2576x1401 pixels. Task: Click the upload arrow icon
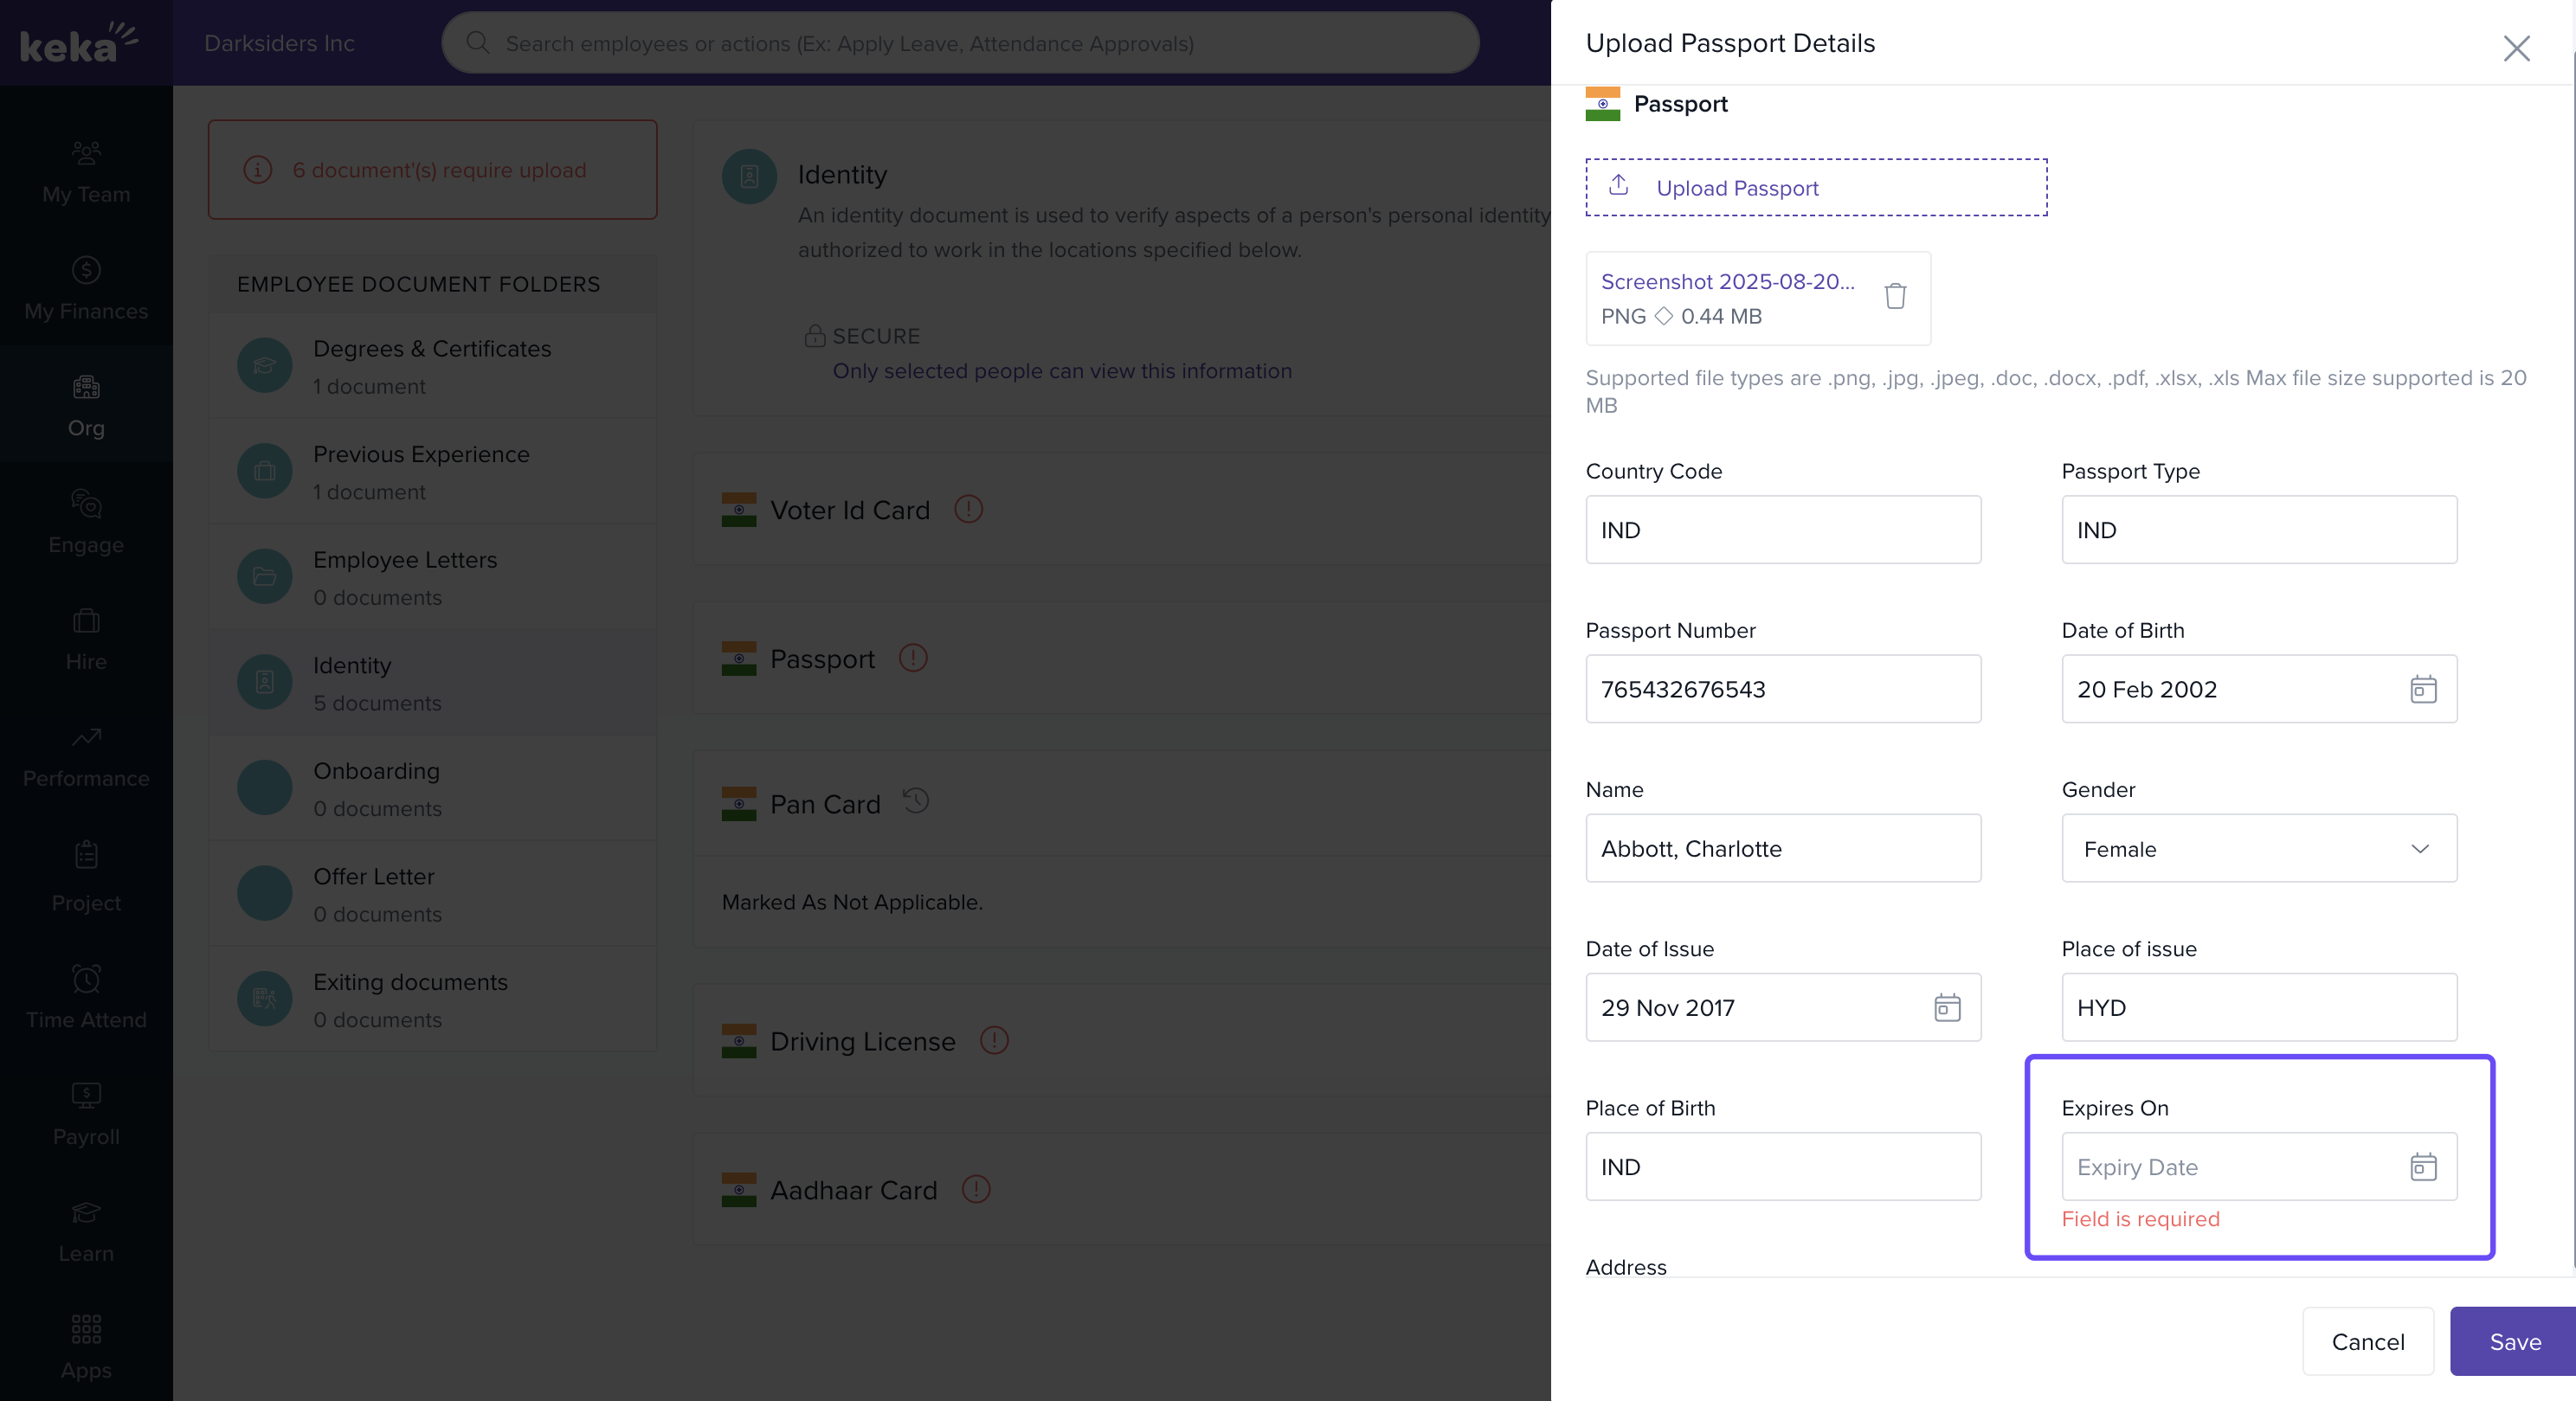1619,186
